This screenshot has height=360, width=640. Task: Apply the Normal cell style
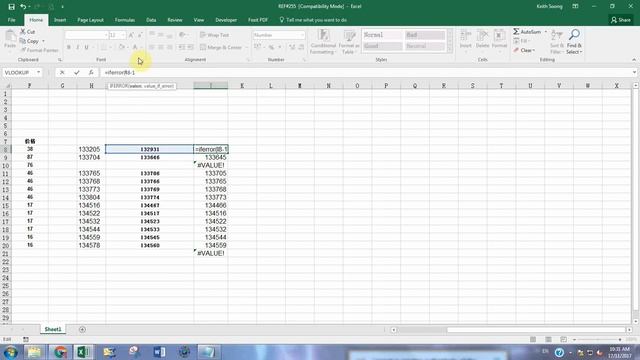click(x=382, y=35)
